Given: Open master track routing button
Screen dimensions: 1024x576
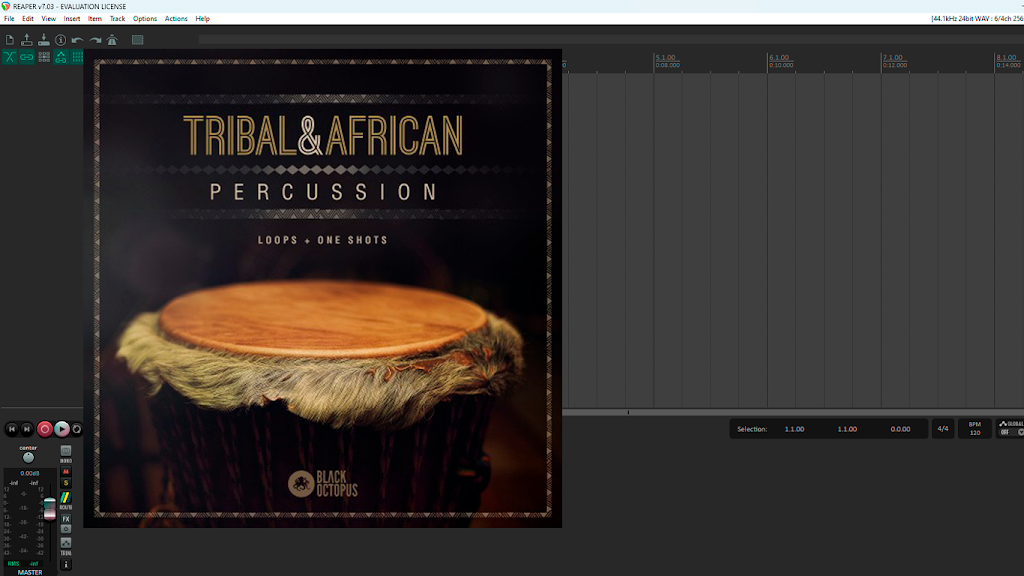Looking at the screenshot, I should point(65,498).
